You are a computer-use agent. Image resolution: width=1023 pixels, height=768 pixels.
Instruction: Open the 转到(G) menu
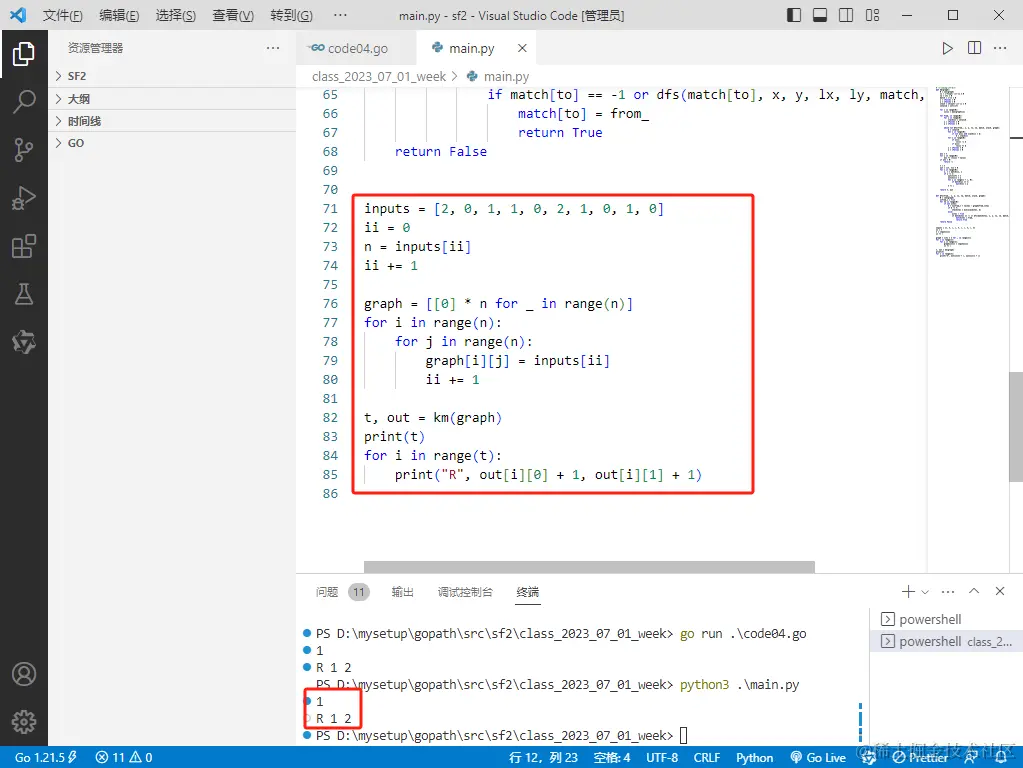291,15
